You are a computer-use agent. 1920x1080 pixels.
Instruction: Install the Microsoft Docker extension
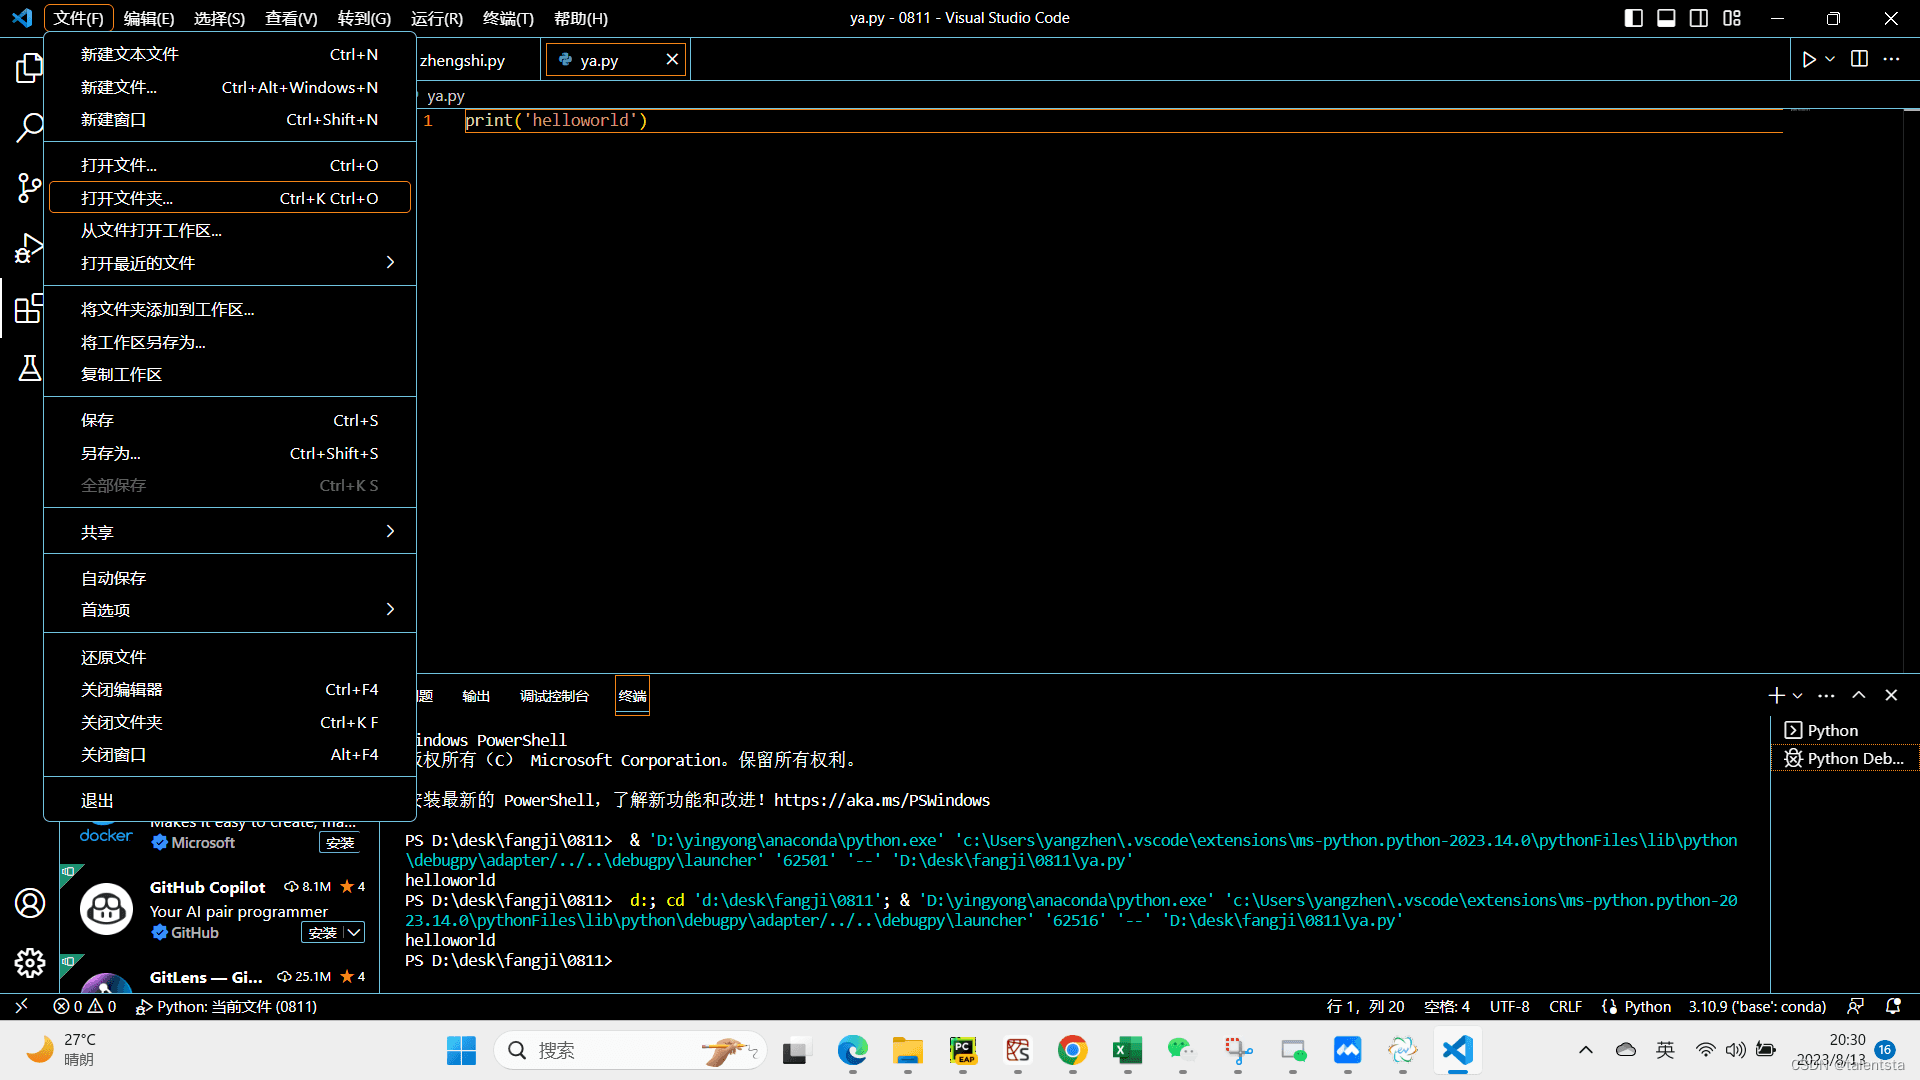pos(340,842)
